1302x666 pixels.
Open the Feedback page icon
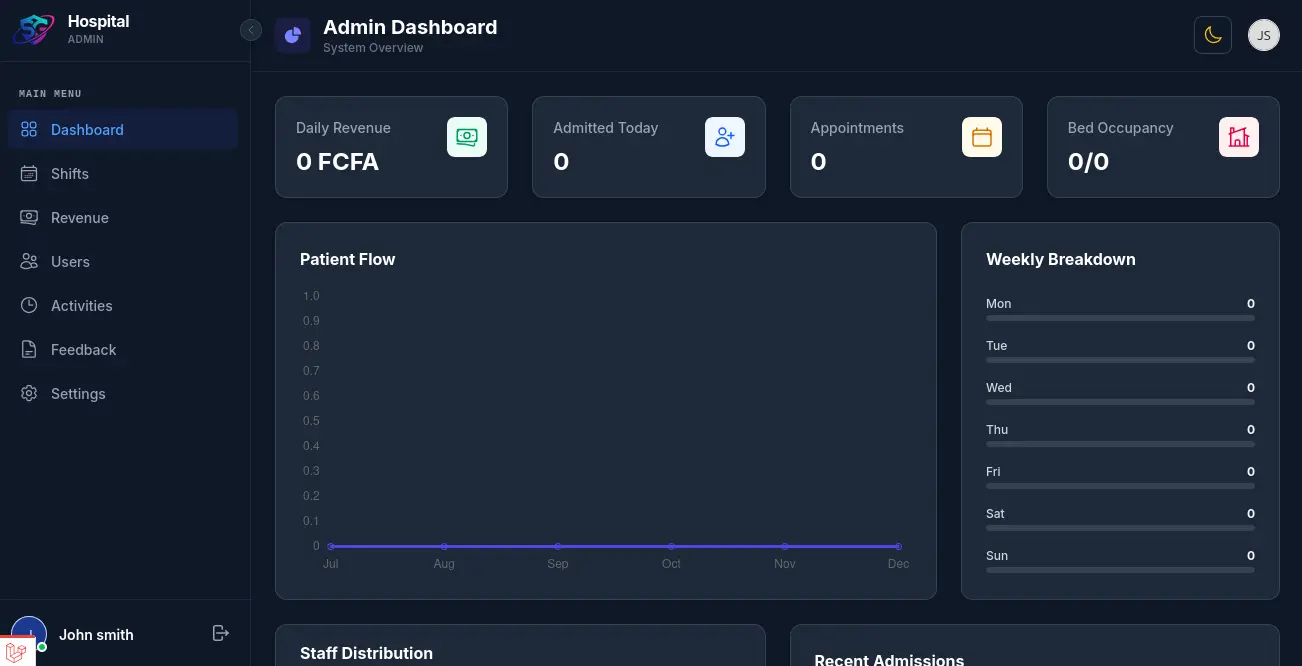pyautogui.click(x=29, y=350)
